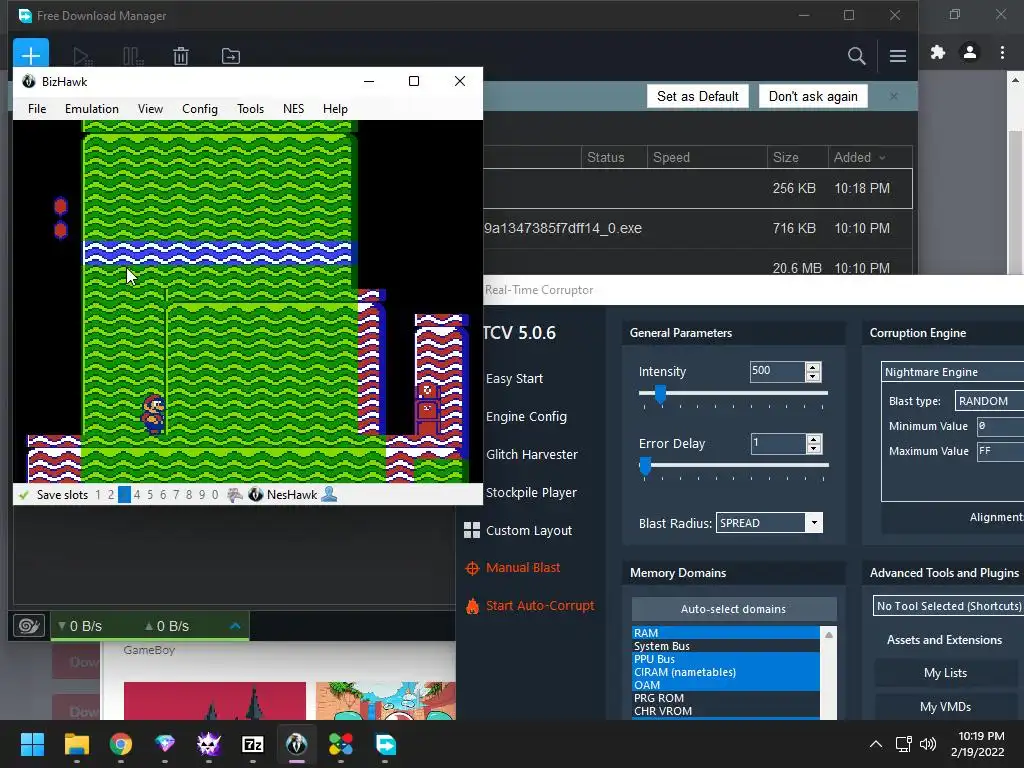The height and width of the screenshot is (768, 1024).
Task: Click Auto-select domains button
Action: tap(733, 609)
